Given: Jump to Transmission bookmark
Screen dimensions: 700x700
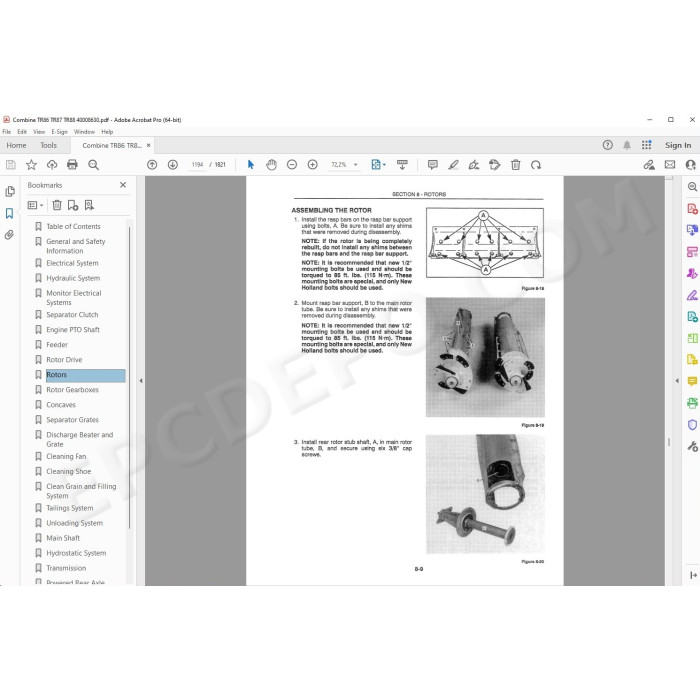Looking at the screenshot, I should click(x=66, y=568).
